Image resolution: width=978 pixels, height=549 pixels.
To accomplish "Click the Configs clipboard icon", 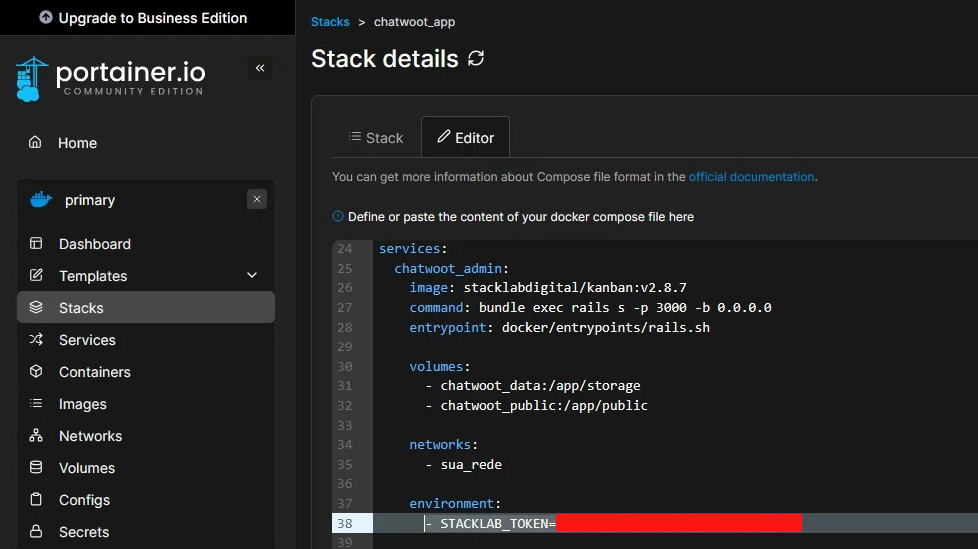I will [x=36, y=500].
